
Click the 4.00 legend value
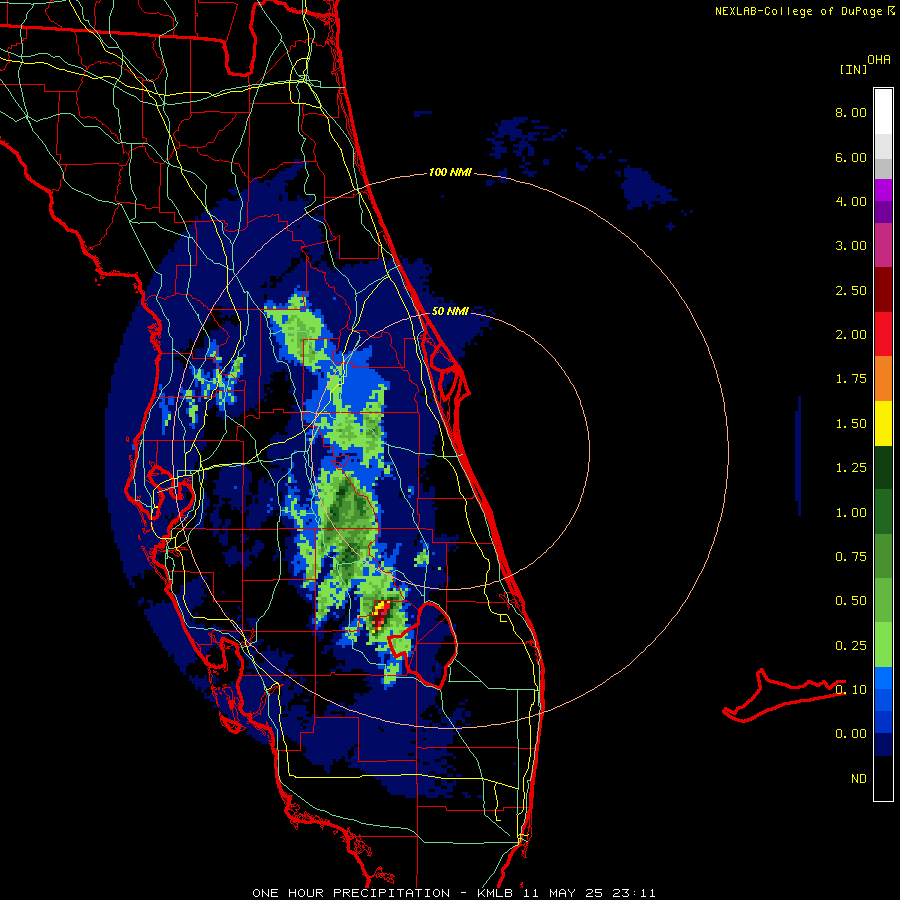(x=851, y=201)
